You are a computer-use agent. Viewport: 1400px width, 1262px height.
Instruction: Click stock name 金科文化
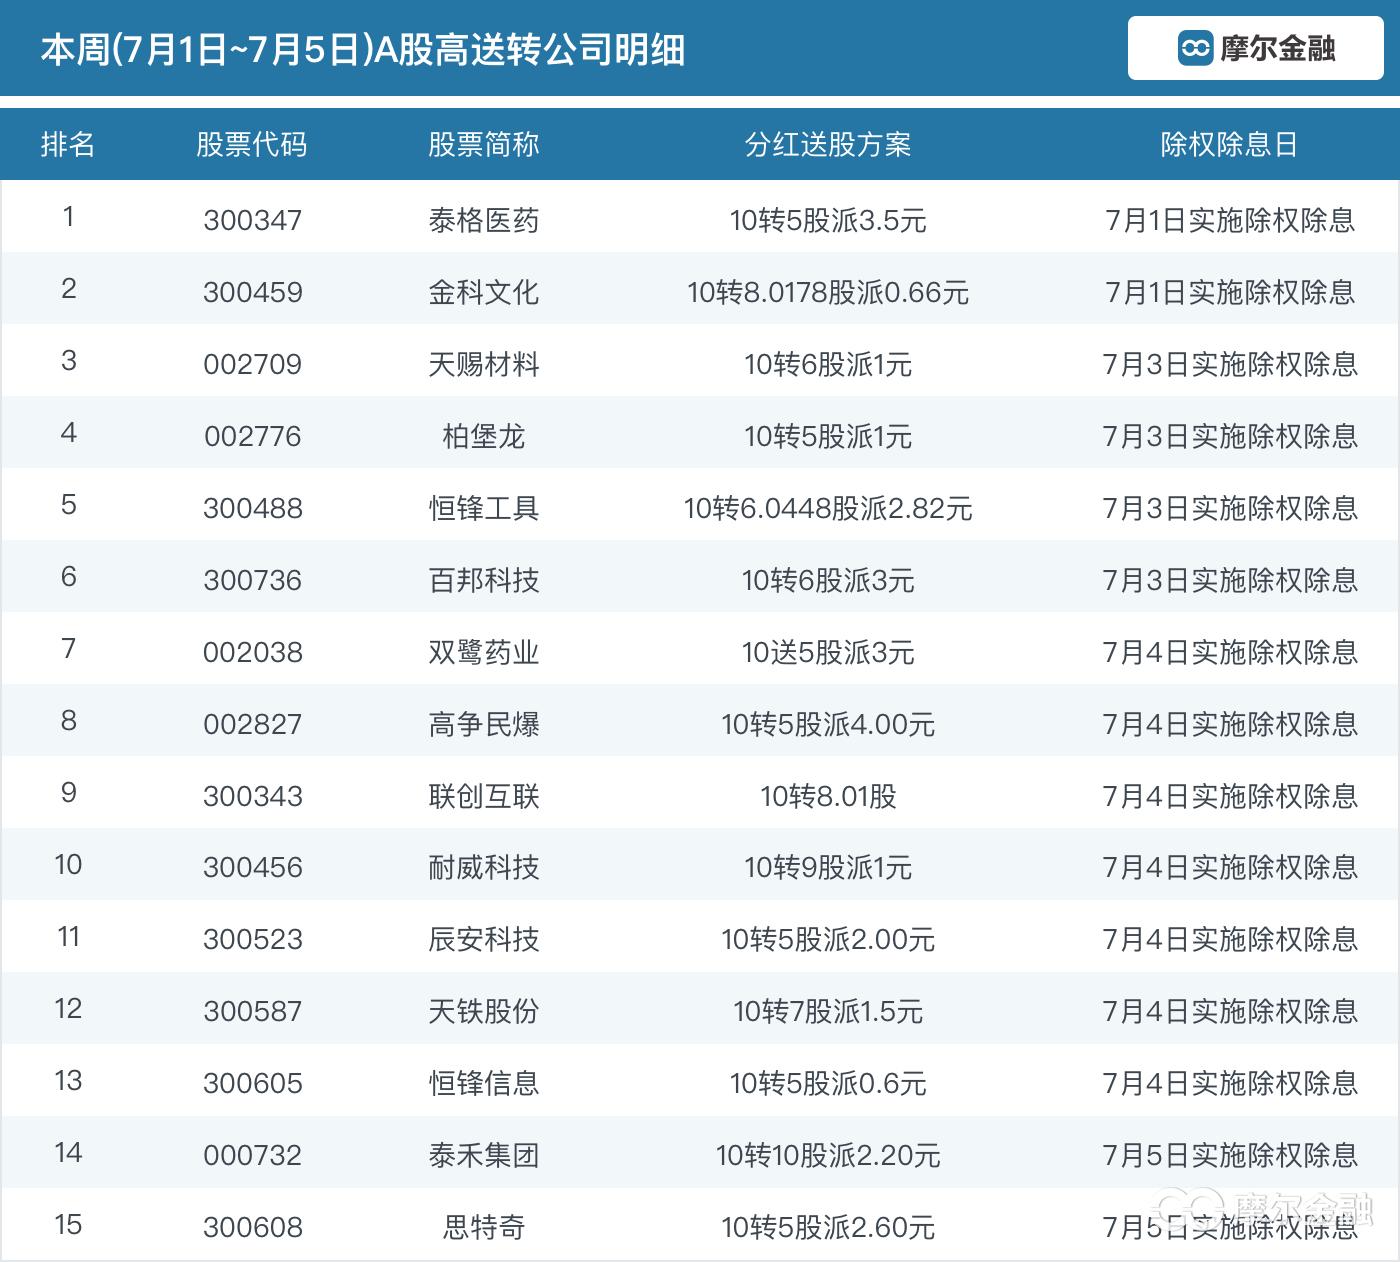484,292
